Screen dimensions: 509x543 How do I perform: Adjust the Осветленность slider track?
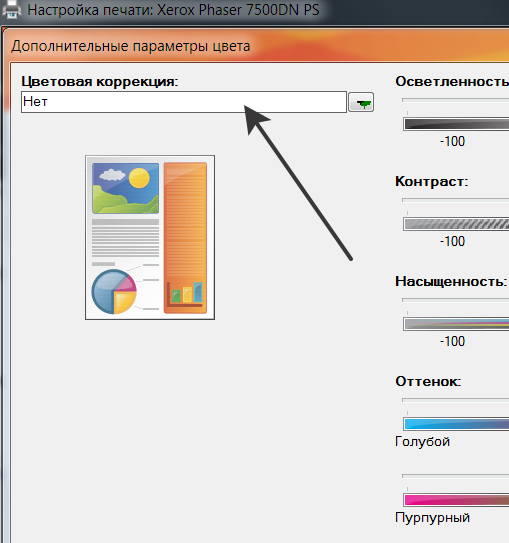tap(455, 100)
